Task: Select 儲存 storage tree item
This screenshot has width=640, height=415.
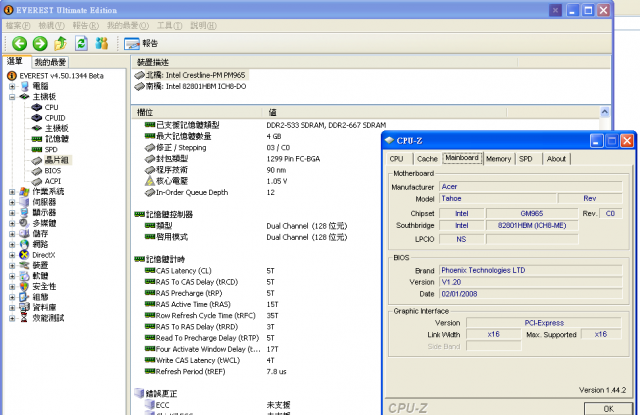Action: tap(40, 234)
